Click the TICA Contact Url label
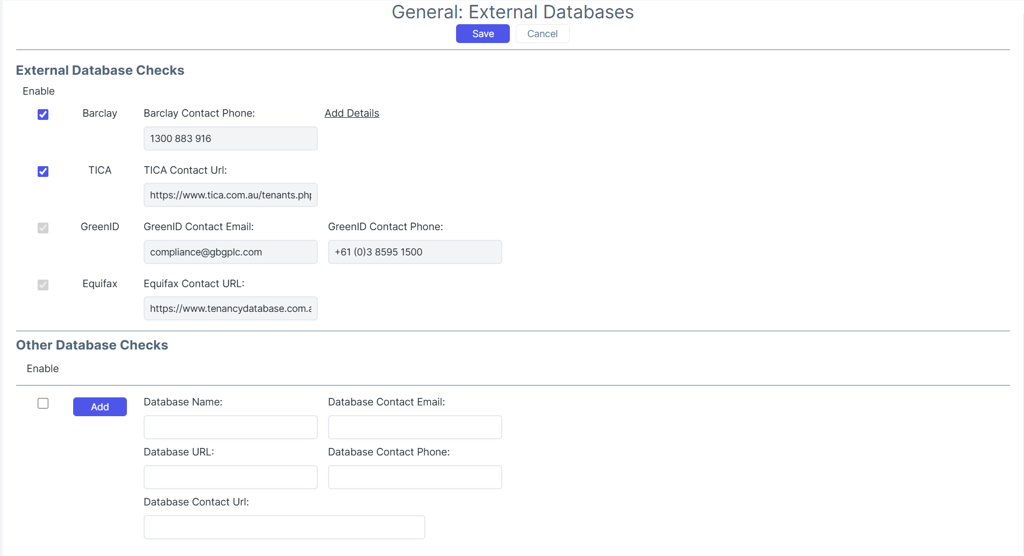1024x556 pixels. coord(185,170)
